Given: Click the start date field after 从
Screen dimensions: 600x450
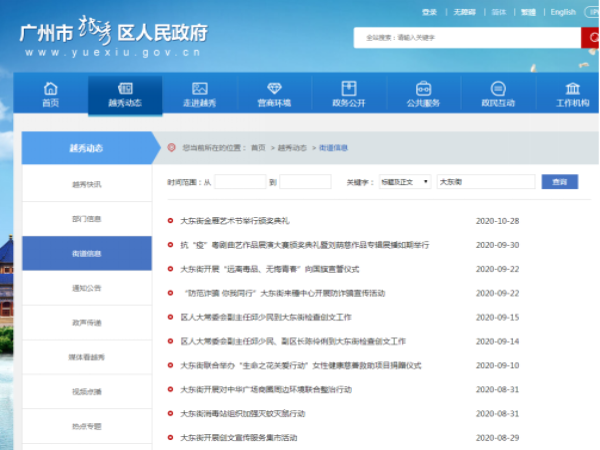Looking at the screenshot, I should point(240,182).
